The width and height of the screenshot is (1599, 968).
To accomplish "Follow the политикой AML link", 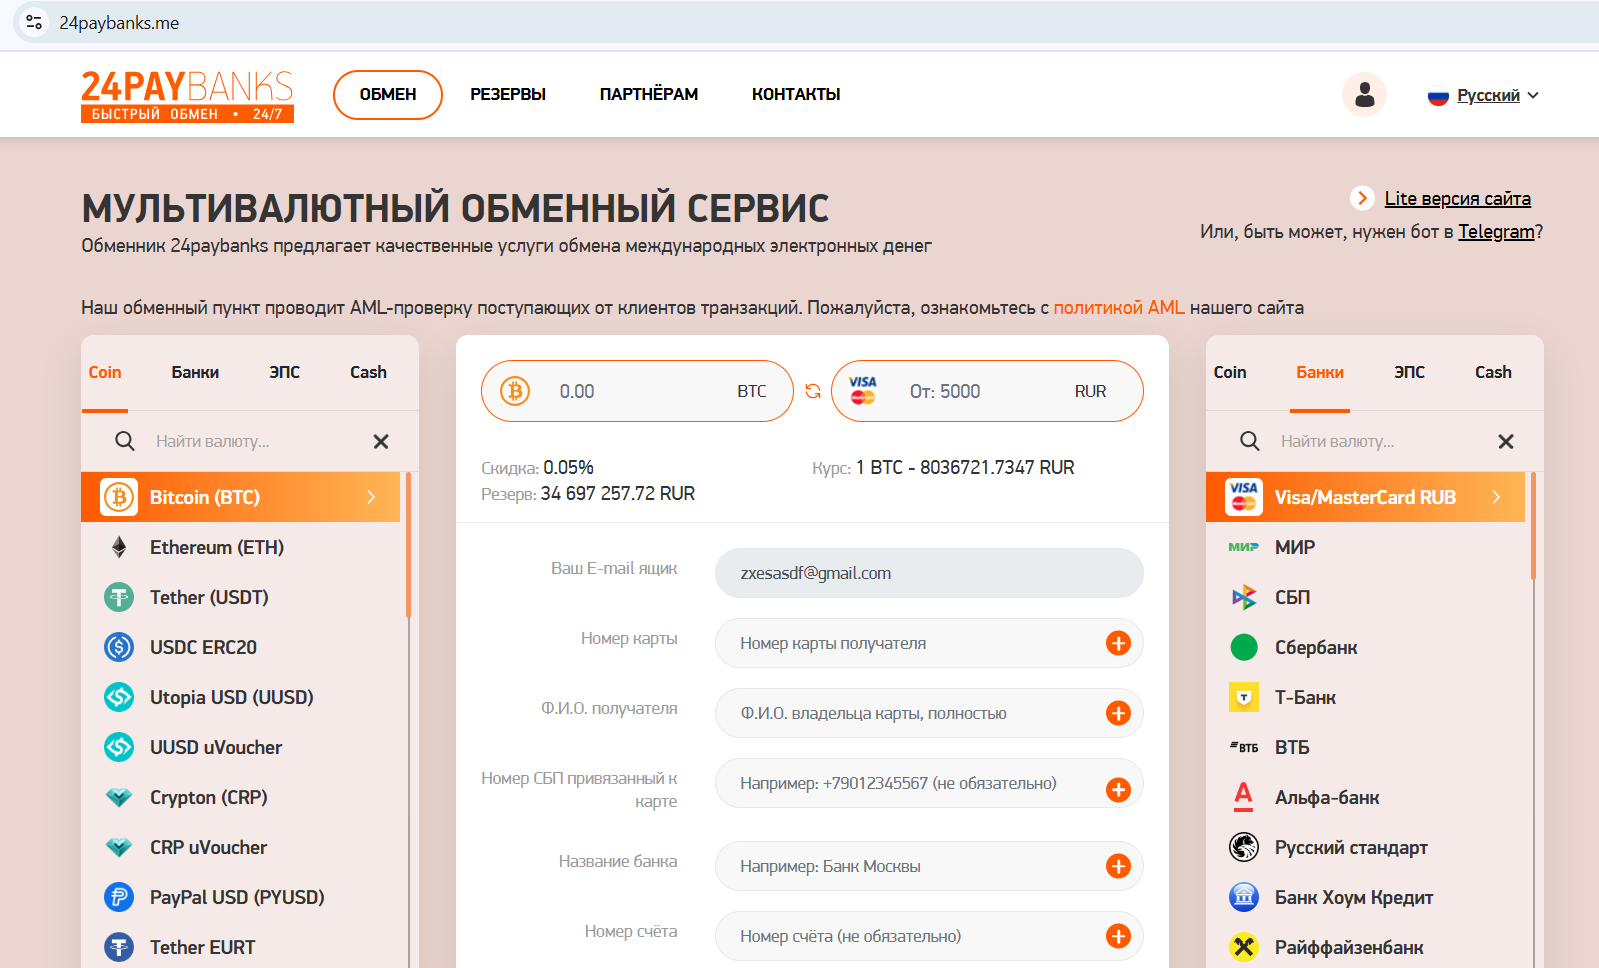I will click(x=1118, y=307).
